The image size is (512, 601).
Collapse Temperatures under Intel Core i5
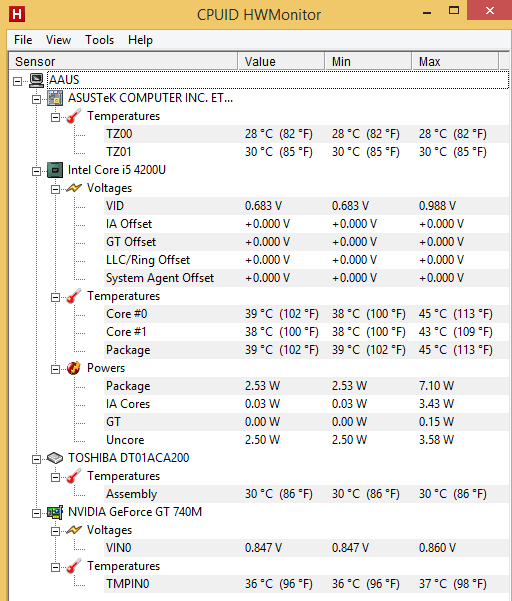tap(56, 297)
